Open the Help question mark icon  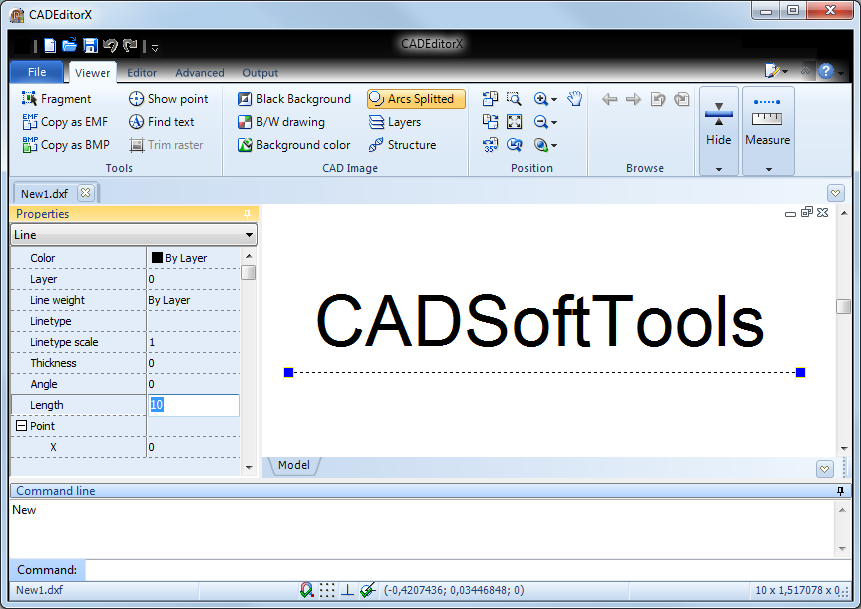click(825, 71)
